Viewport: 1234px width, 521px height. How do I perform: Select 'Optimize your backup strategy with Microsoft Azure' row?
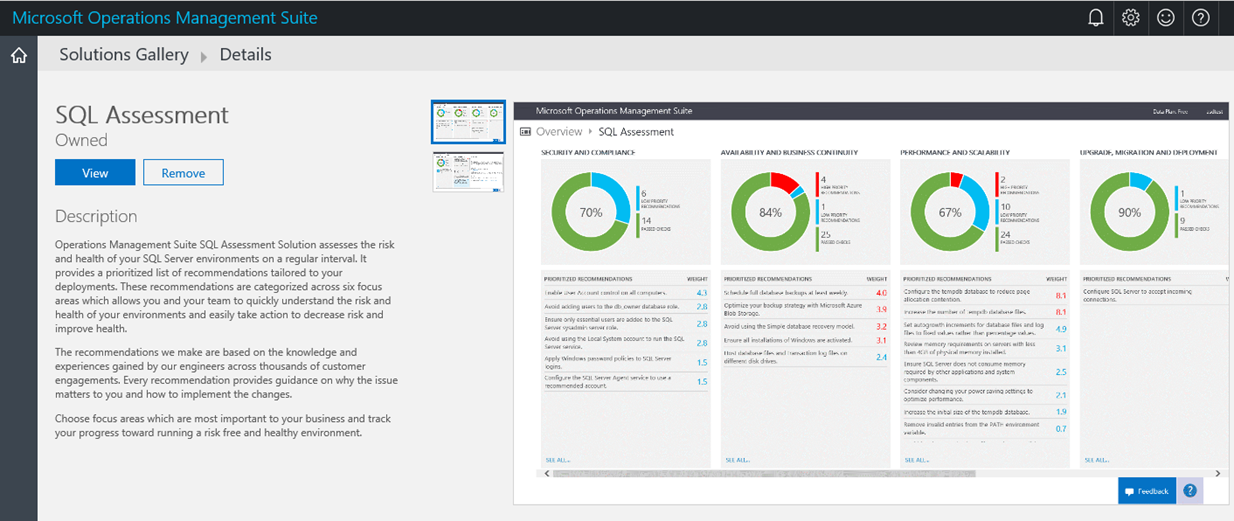(x=805, y=310)
